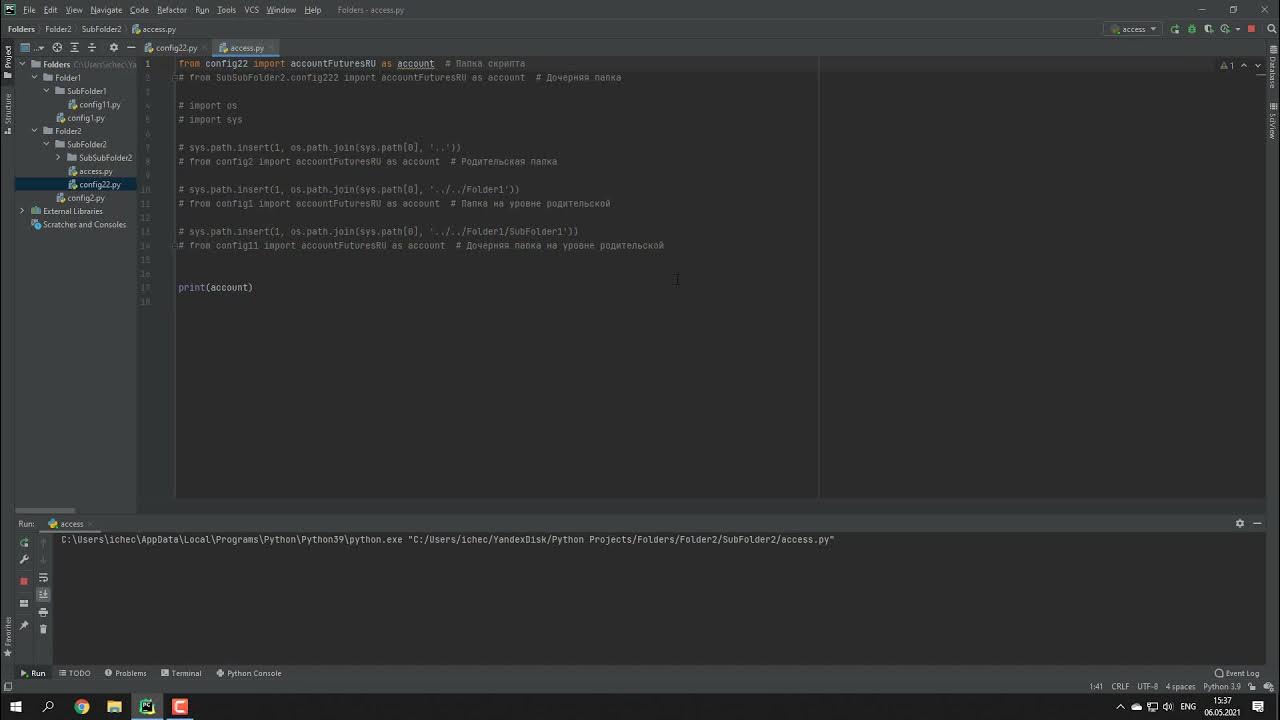Click UTF-8 encoding in status bar
1280x720 pixels.
click(x=1147, y=686)
